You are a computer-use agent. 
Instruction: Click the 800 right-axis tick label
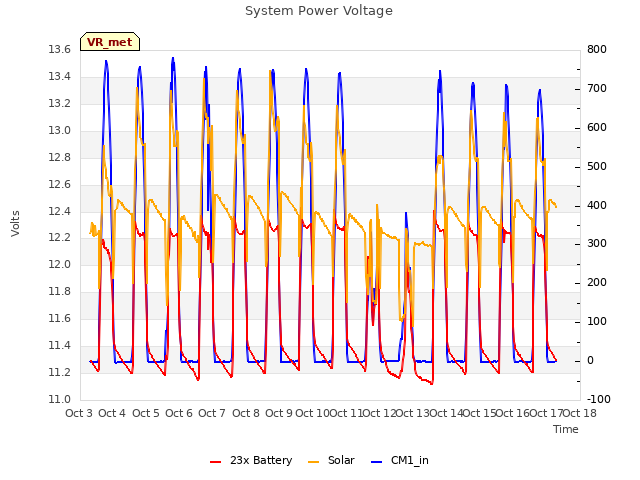[597, 49]
